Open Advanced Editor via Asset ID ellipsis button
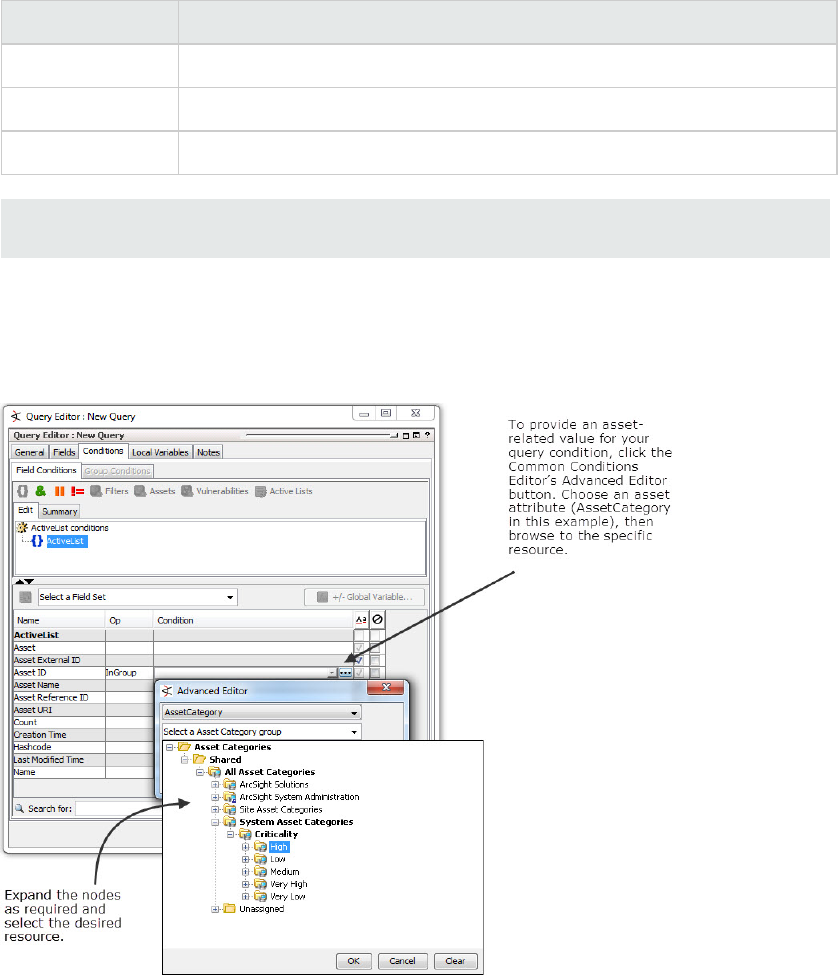 coord(346,673)
